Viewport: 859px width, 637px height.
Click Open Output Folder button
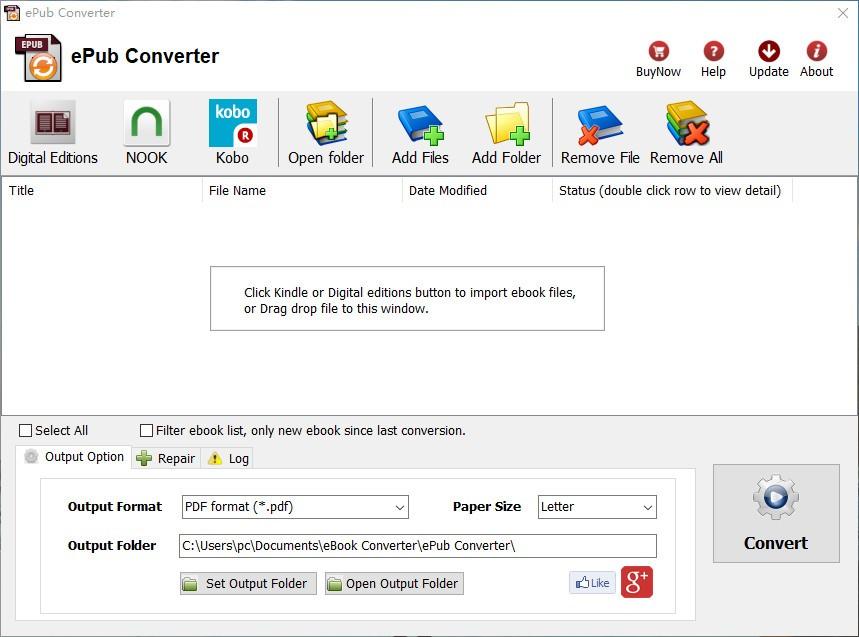(394, 583)
